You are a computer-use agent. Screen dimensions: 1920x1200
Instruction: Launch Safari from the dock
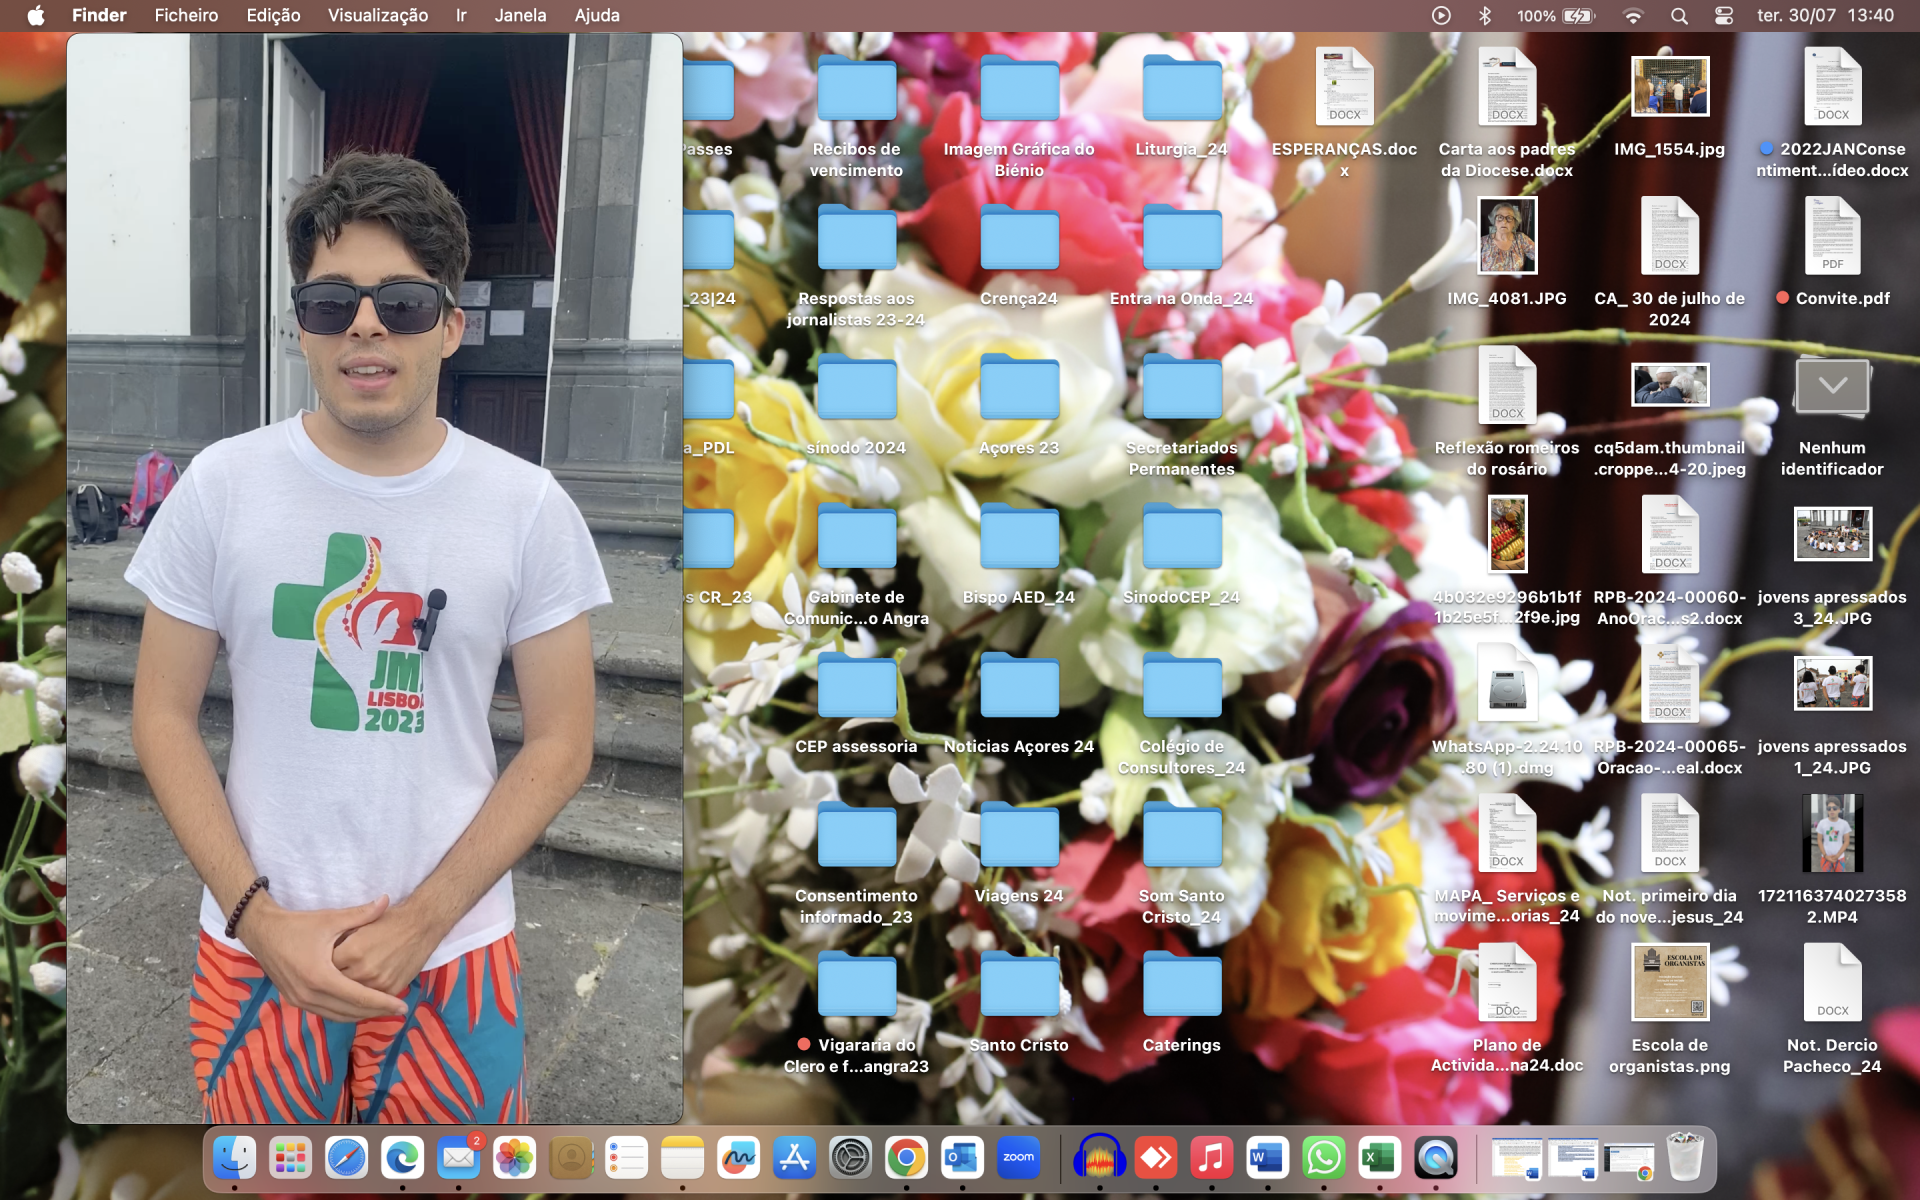[347, 1158]
